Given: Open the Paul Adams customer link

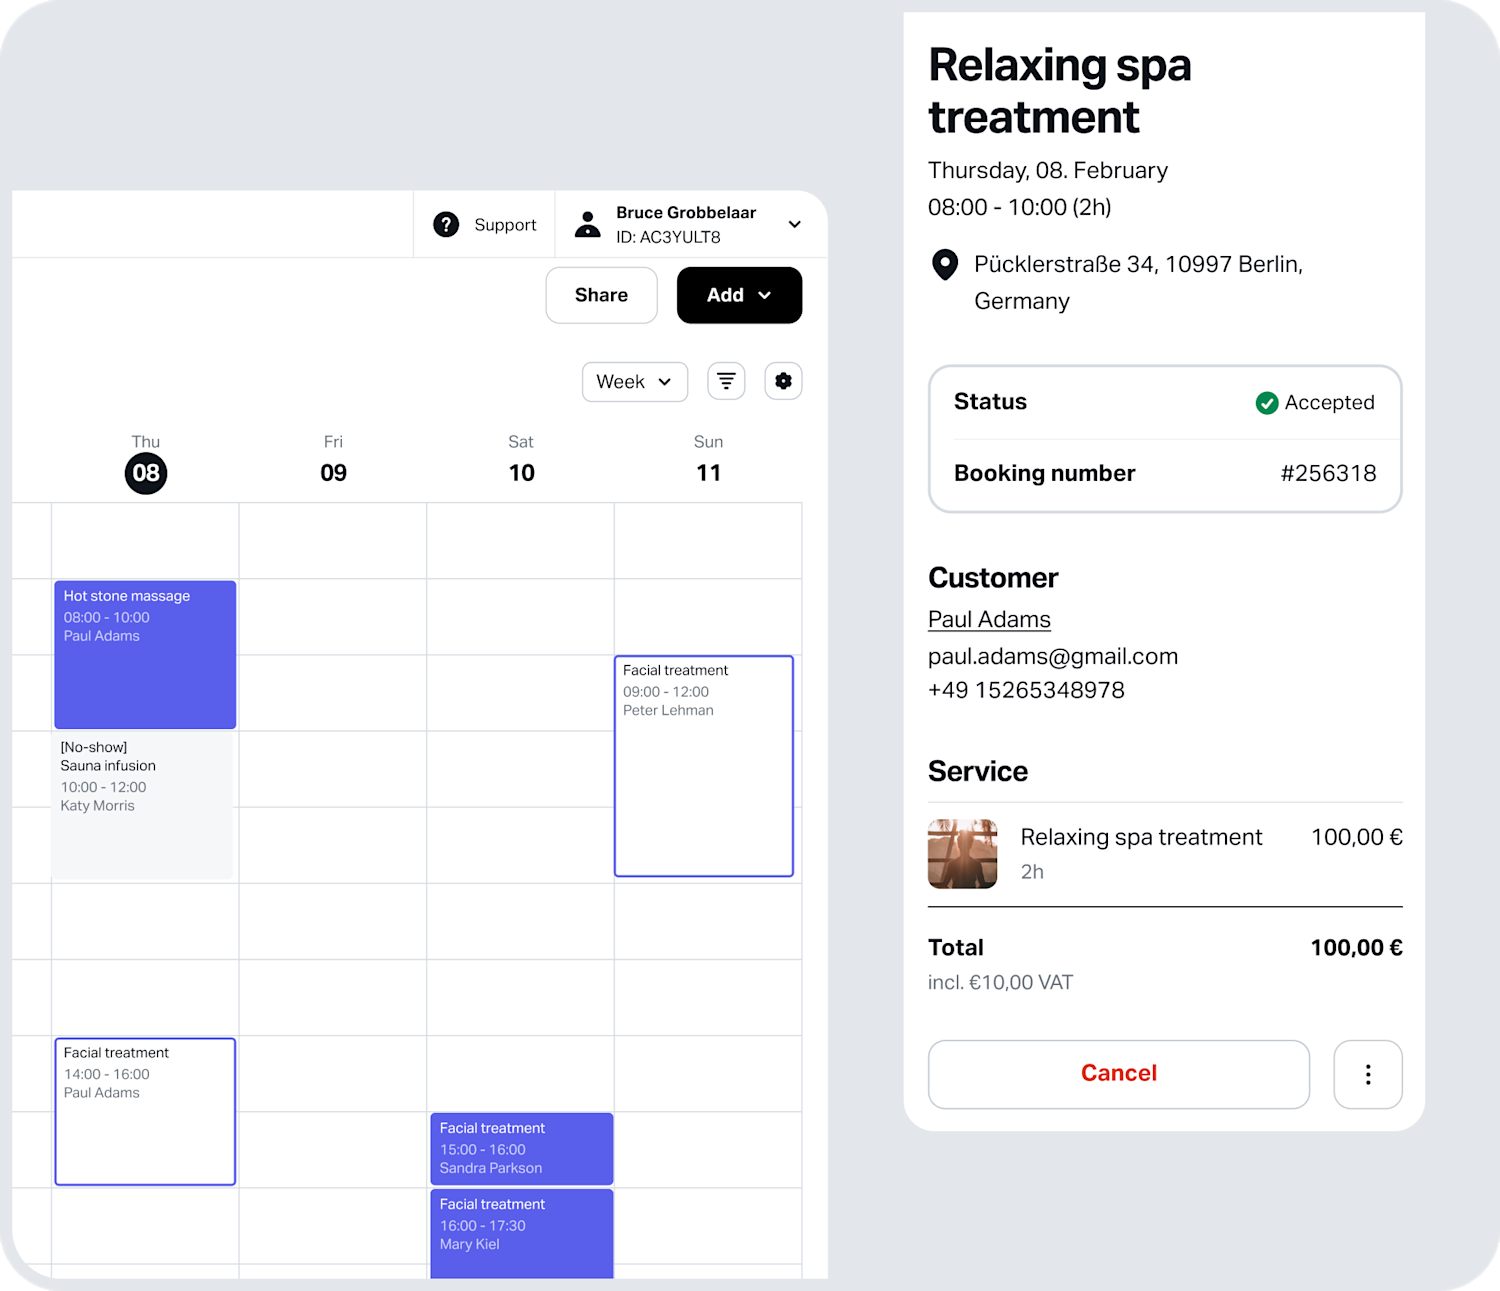Looking at the screenshot, I should (x=989, y=619).
